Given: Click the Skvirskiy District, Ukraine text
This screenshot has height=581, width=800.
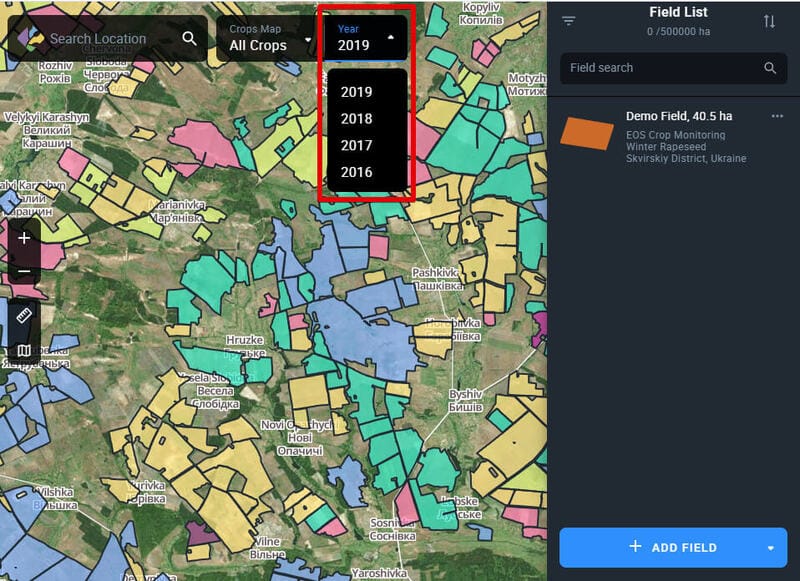Looking at the screenshot, I should 686,159.
